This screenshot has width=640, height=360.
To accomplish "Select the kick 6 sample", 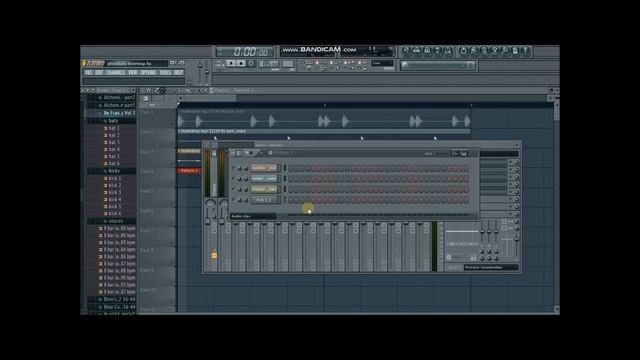I will (114, 213).
